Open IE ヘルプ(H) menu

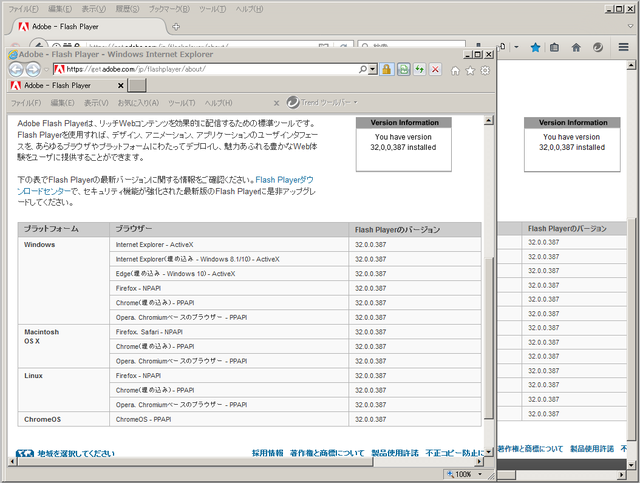click(x=218, y=103)
